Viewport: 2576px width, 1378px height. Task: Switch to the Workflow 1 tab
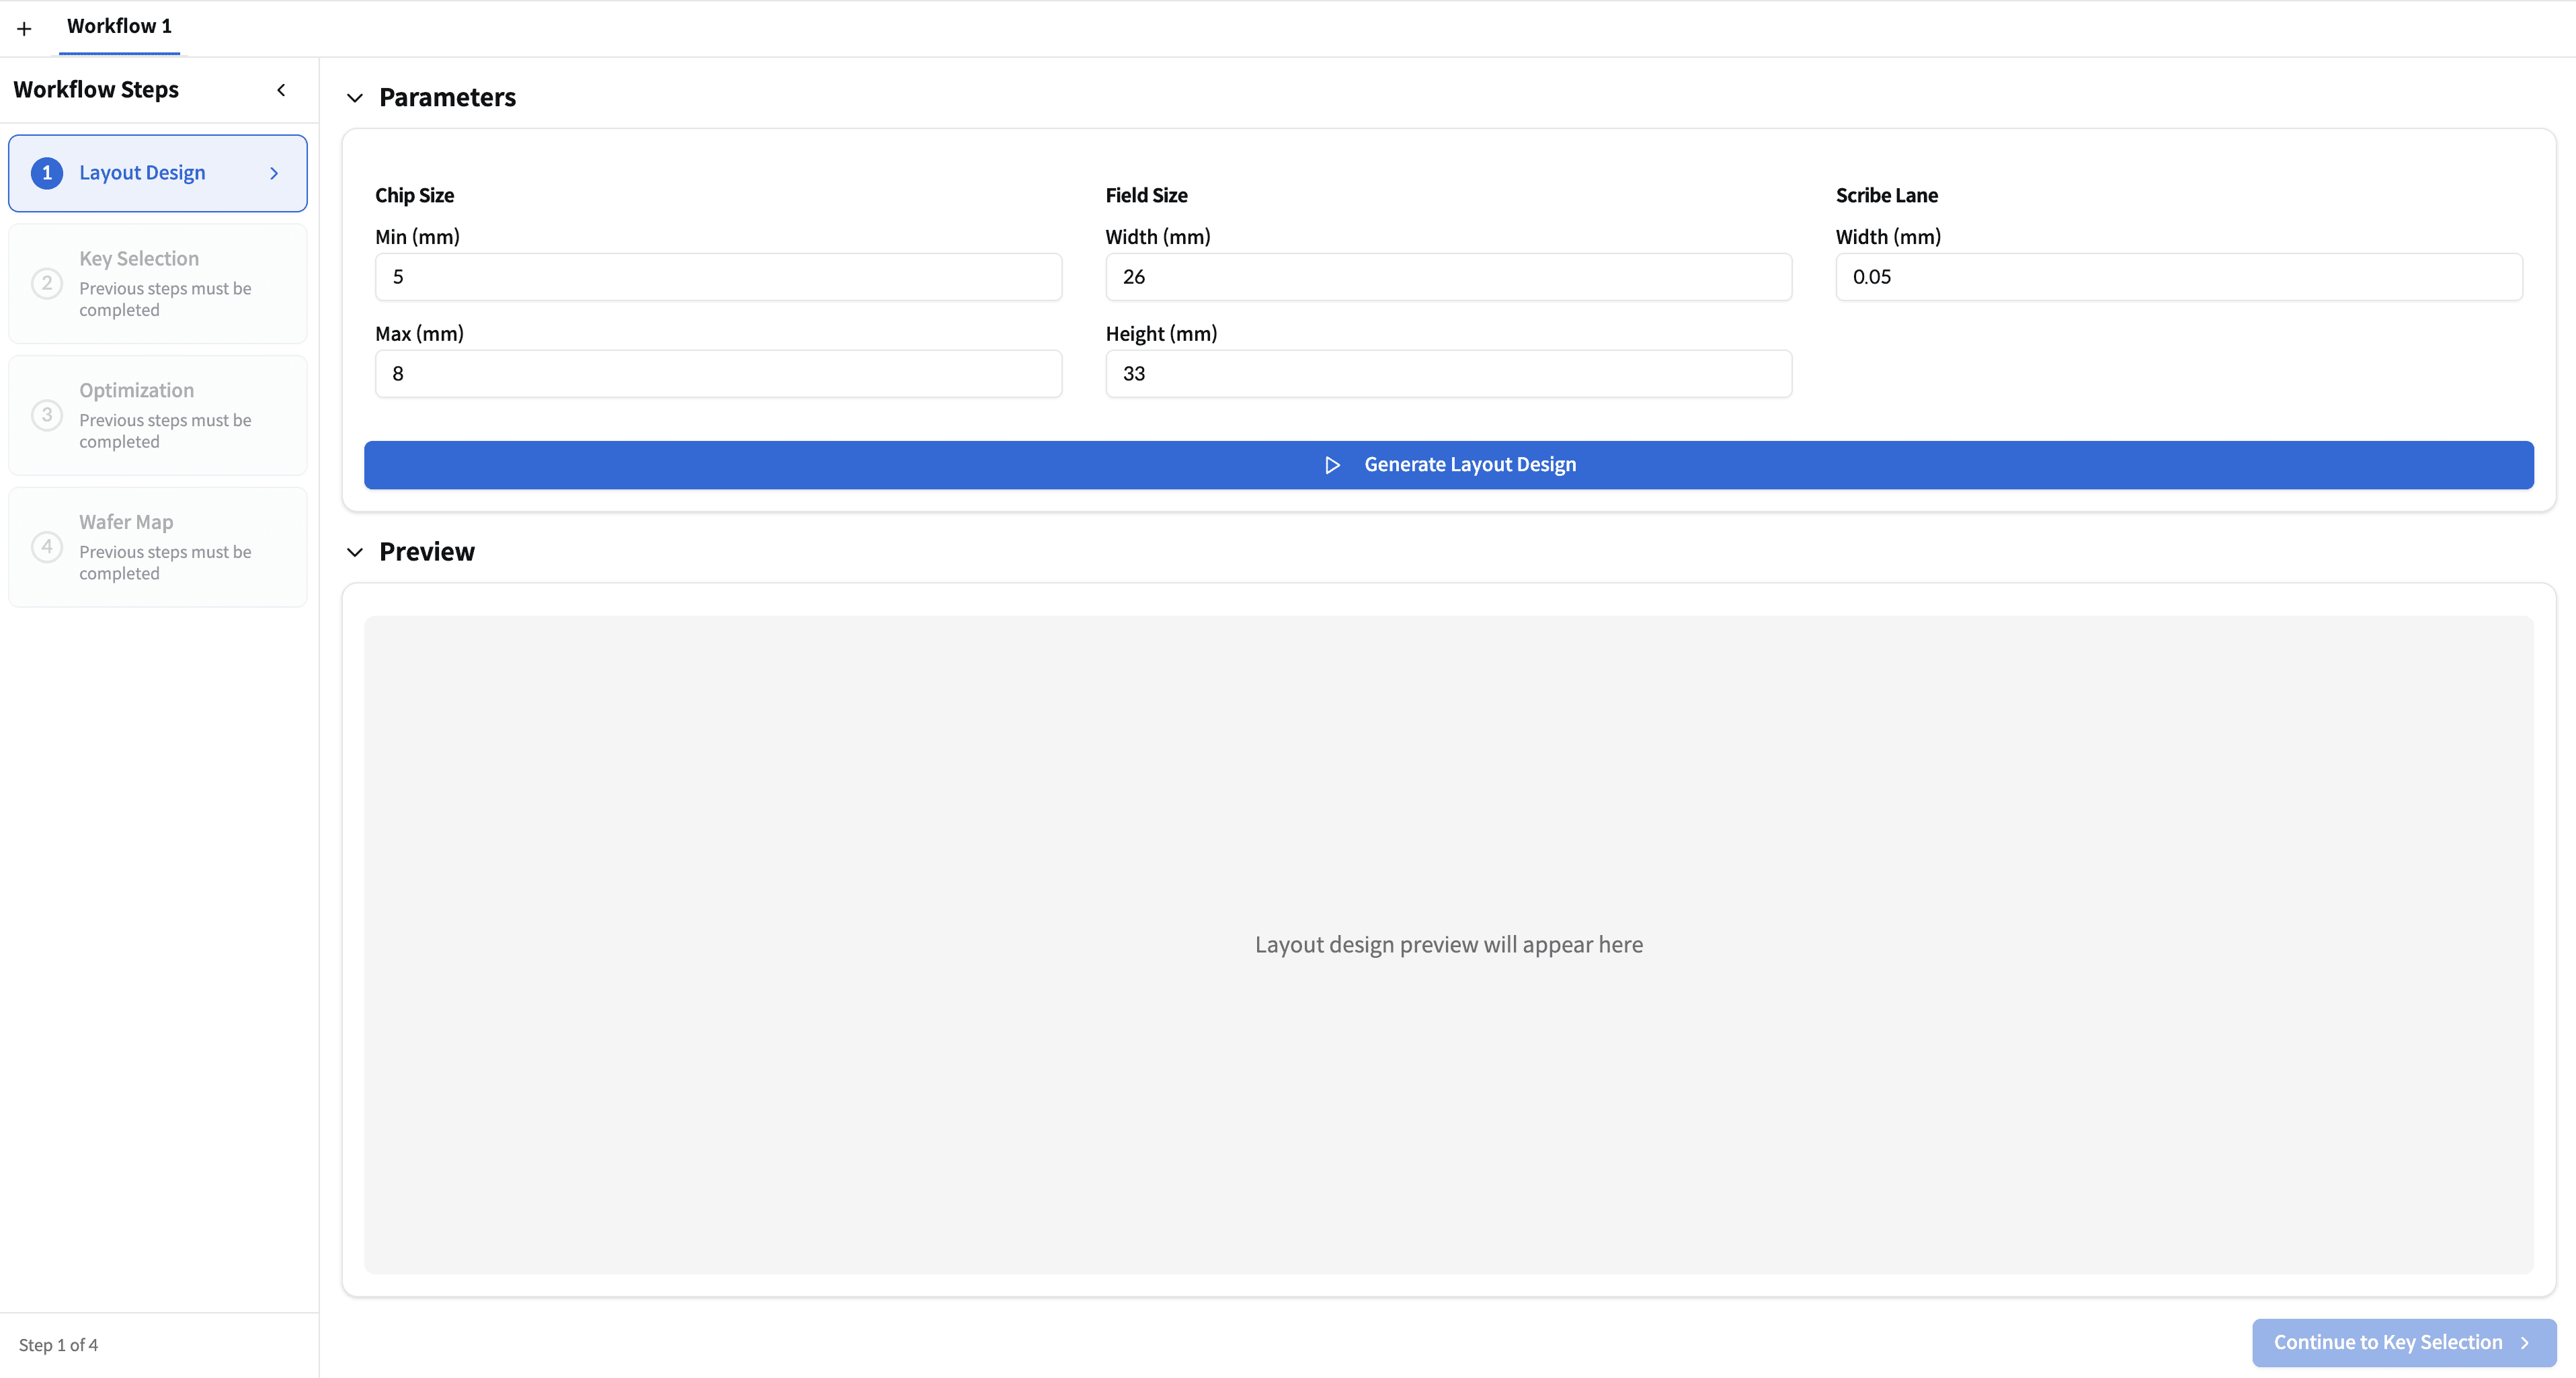coord(119,26)
